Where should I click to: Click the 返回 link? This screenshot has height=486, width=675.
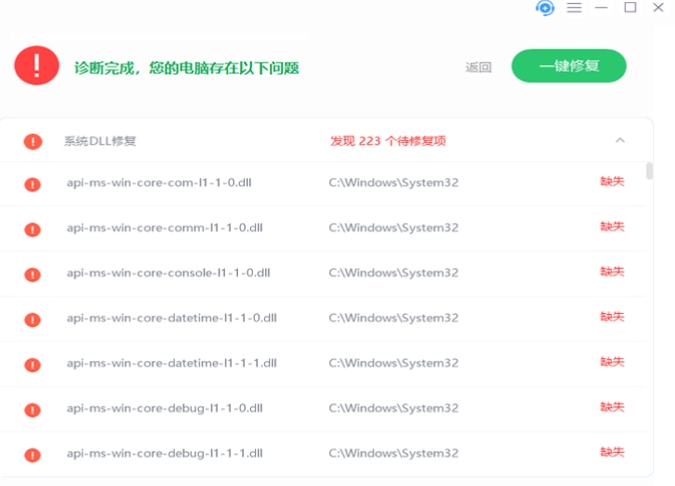click(x=478, y=67)
